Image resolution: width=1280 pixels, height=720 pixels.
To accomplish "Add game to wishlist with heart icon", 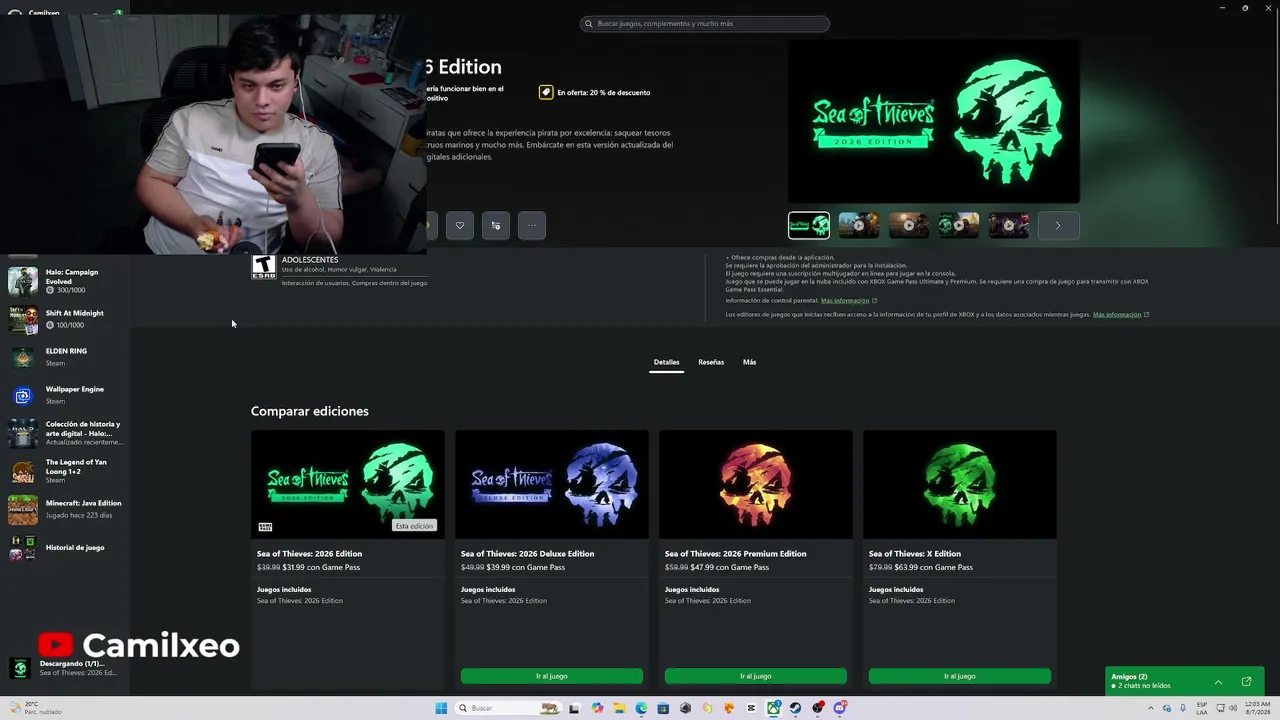I will (460, 225).
